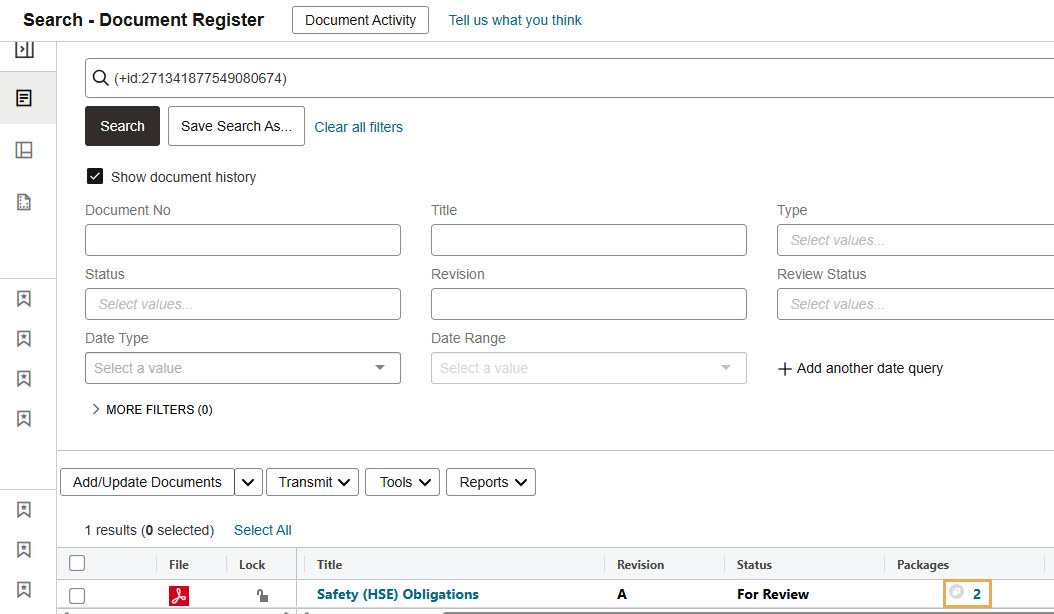Click the Document No input field
The image size is (1054, 614).
point(242,240)
